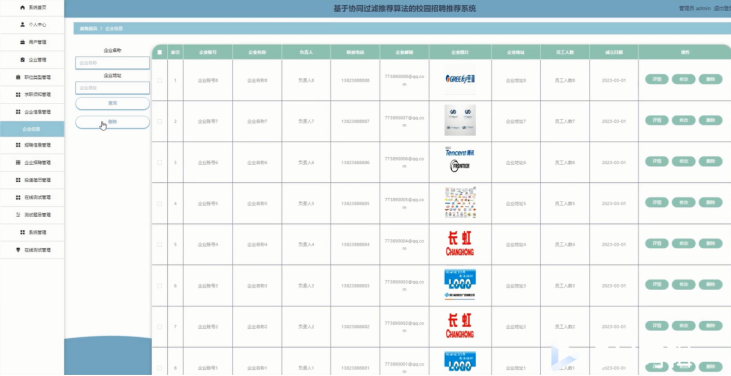Image resolution: width=731 pixels, height=376 pixels.
Task: Open the multi-logo collage image in row 4
Action: [x=460, y=203]
